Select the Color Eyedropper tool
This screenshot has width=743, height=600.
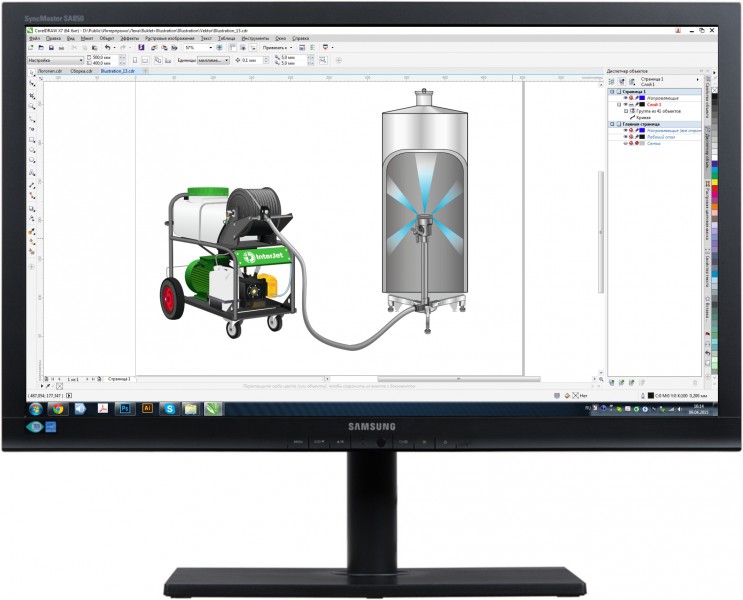tap(32, 229)
